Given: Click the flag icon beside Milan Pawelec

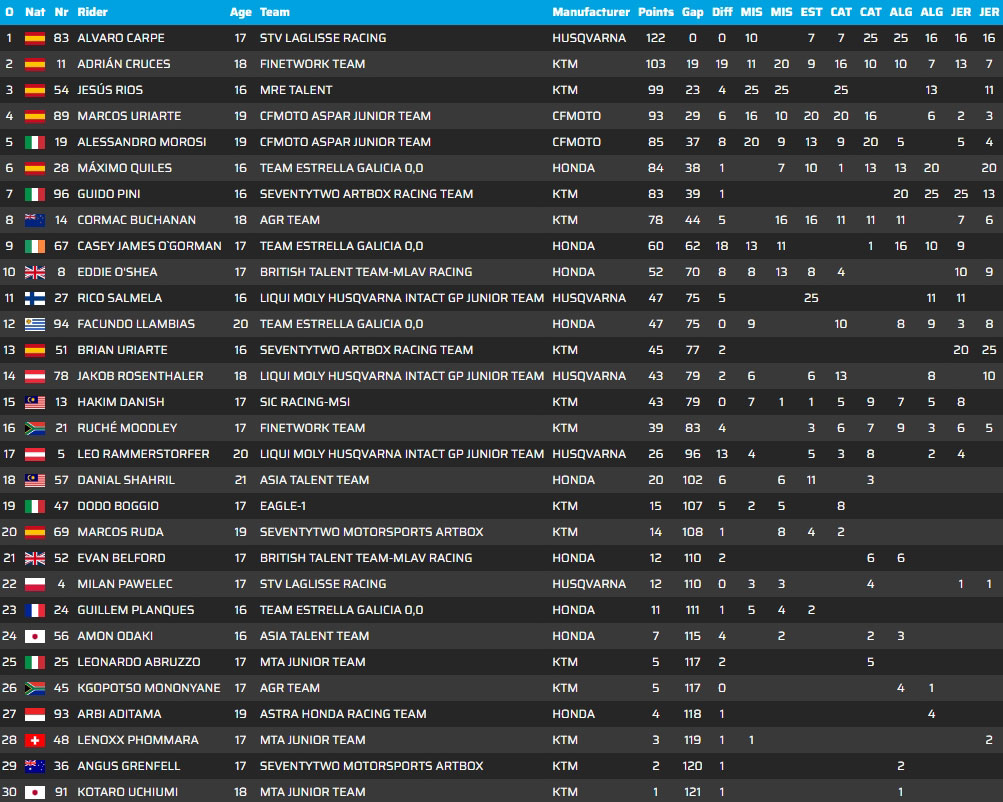Looking at the screenshot, I should click(35, 584).
